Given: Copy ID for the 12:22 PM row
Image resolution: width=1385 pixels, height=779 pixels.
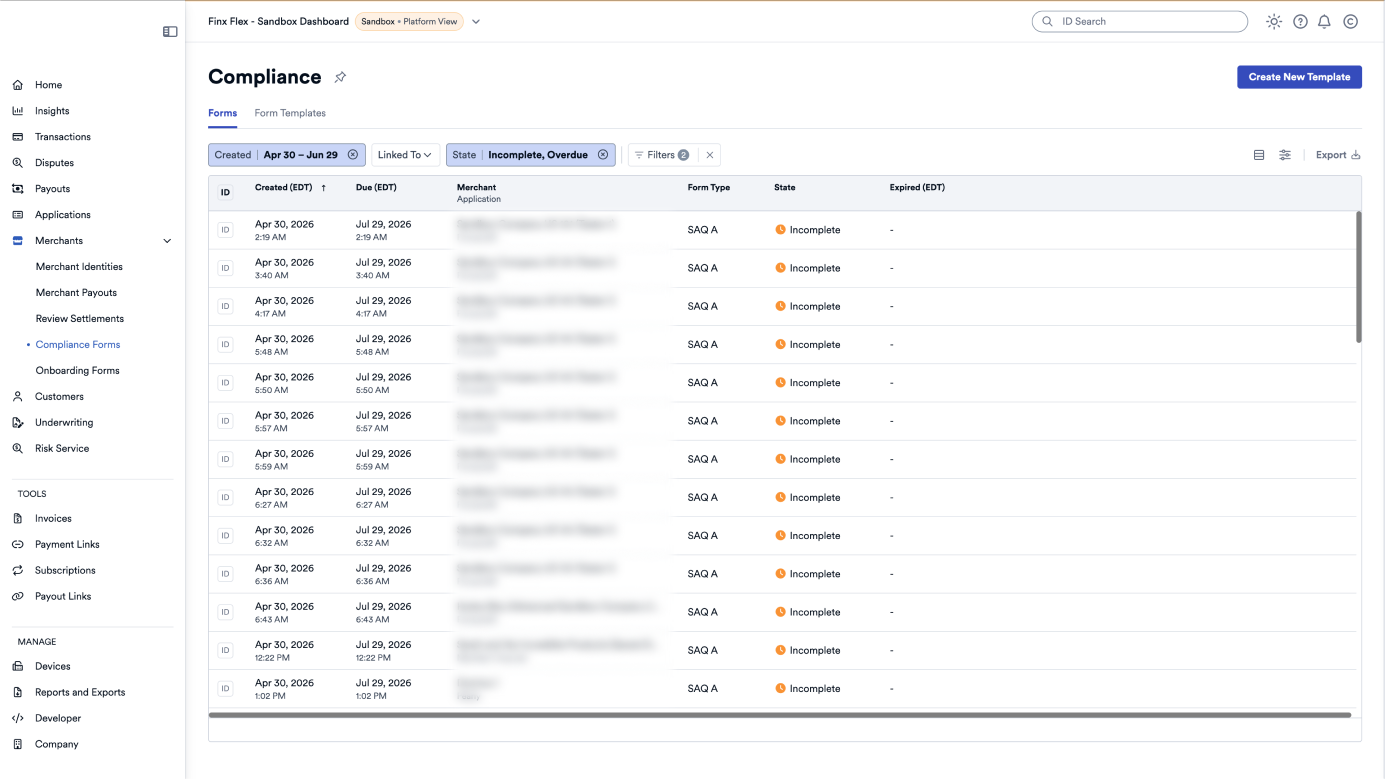Looking at the screenshot, I should [x=225, y=651].
